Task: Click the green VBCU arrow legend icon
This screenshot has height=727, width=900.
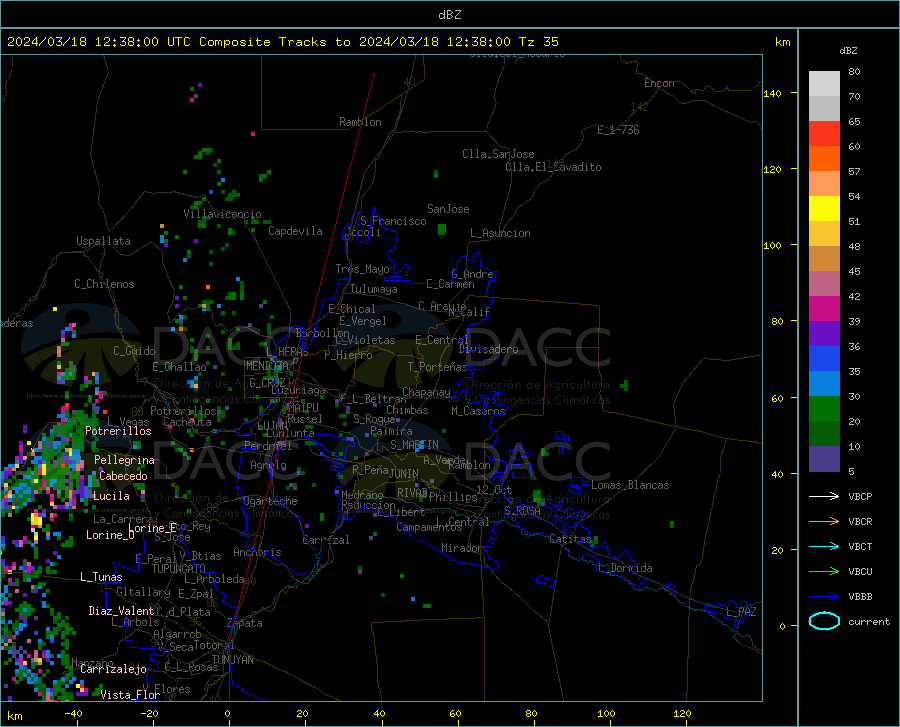Action: (824, 572)
